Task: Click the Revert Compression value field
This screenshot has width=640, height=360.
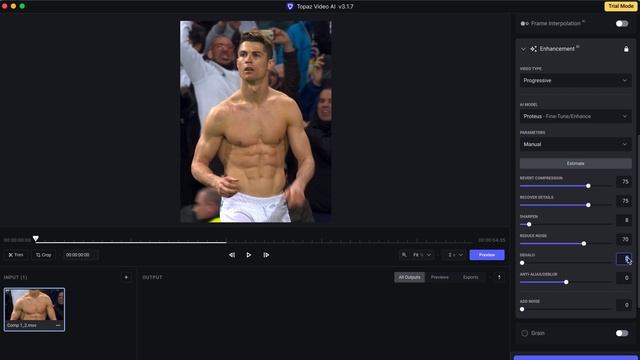Action: [624, 182]
